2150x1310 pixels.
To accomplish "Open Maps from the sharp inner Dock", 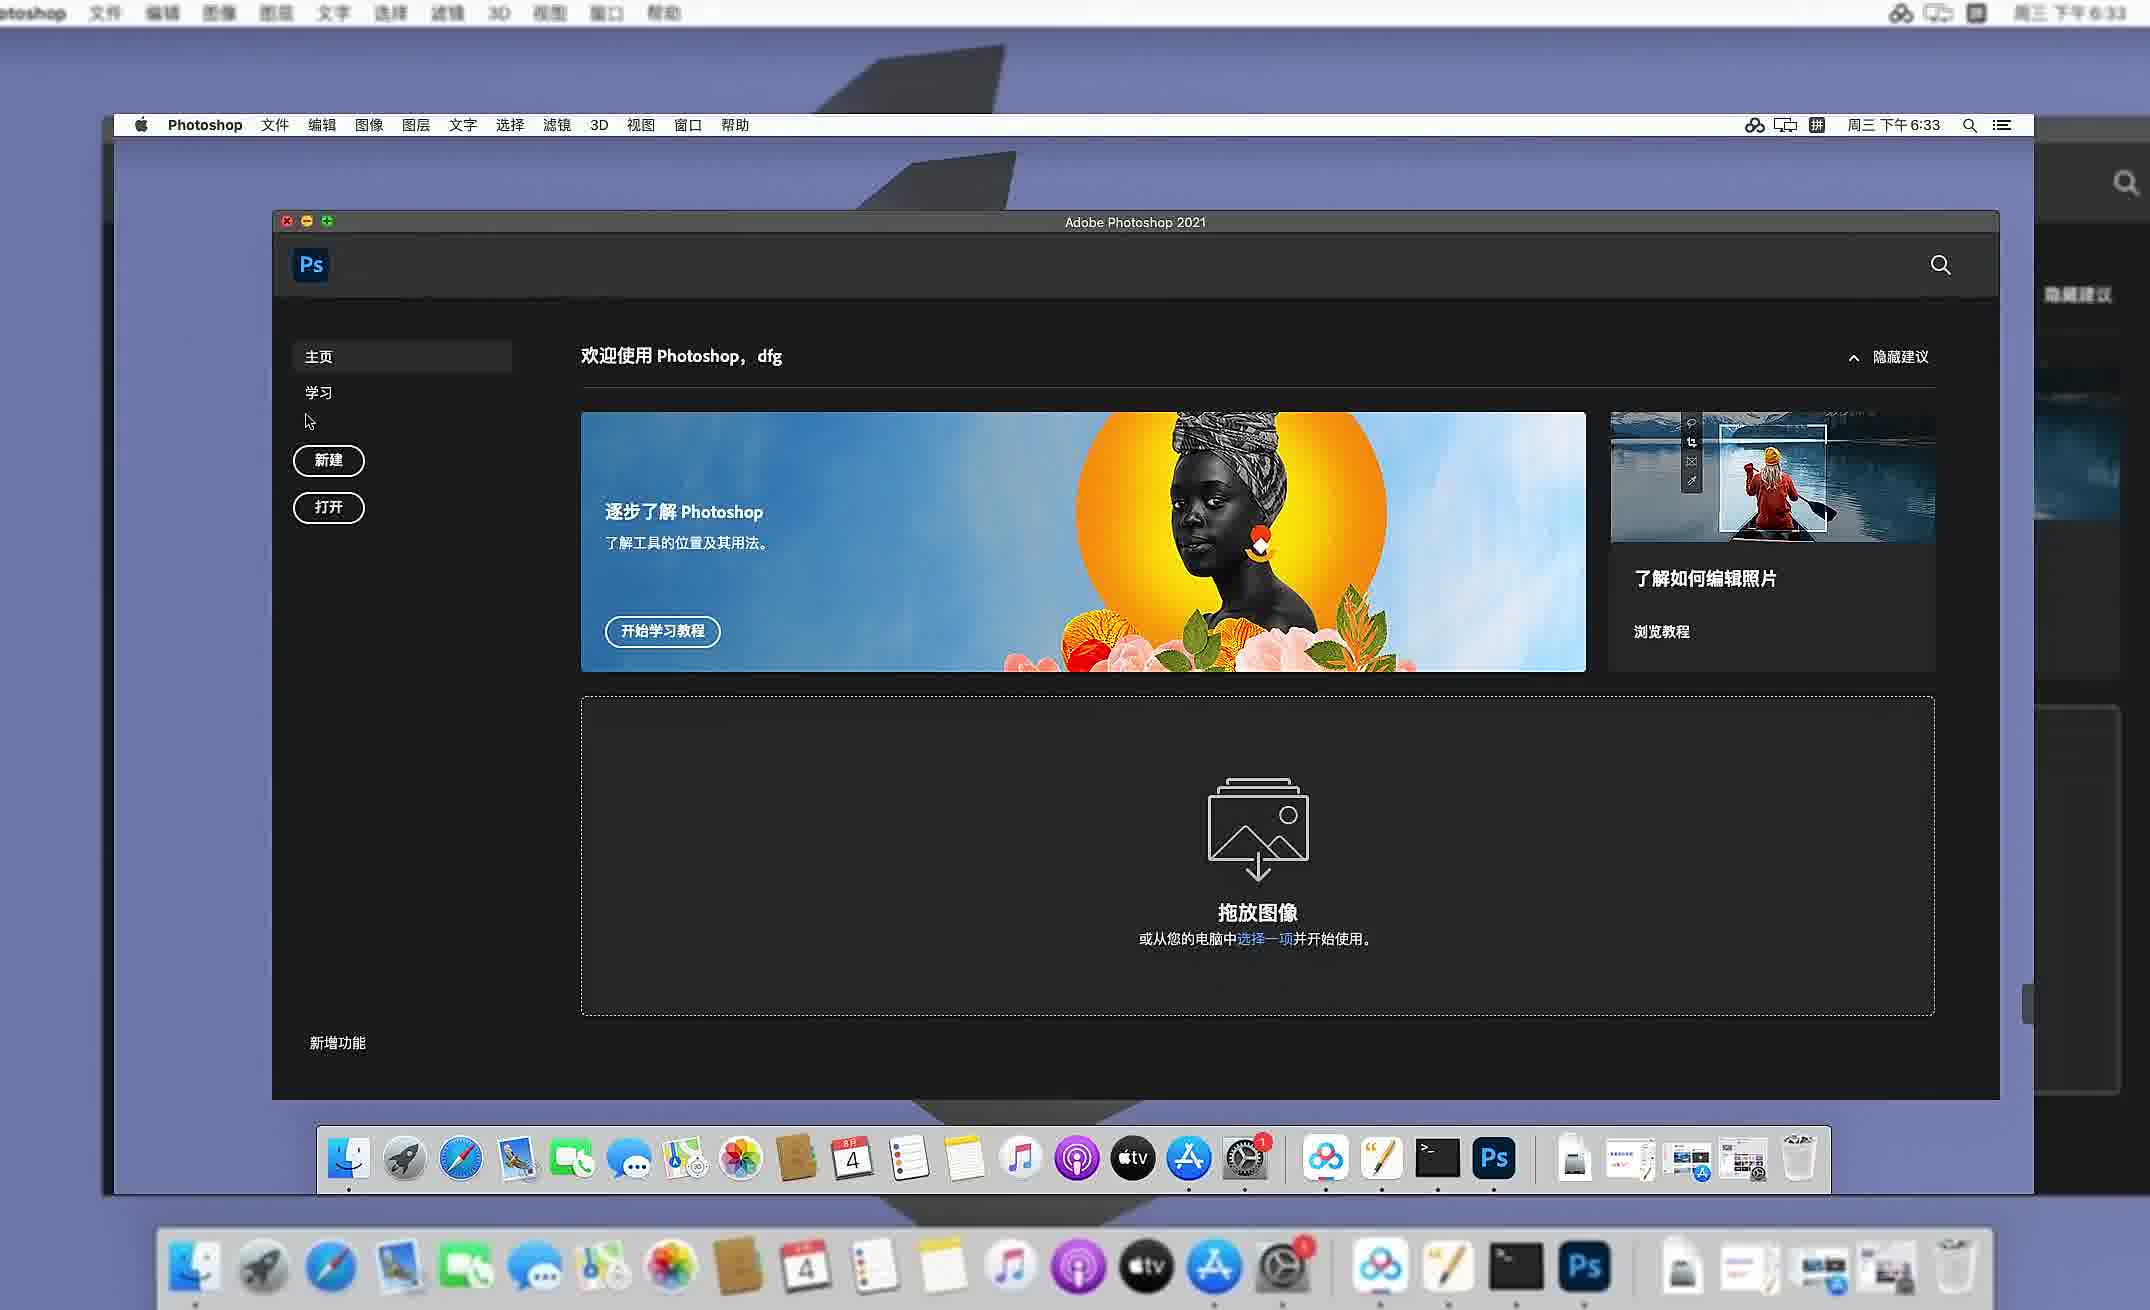I will pos(684,1159).
